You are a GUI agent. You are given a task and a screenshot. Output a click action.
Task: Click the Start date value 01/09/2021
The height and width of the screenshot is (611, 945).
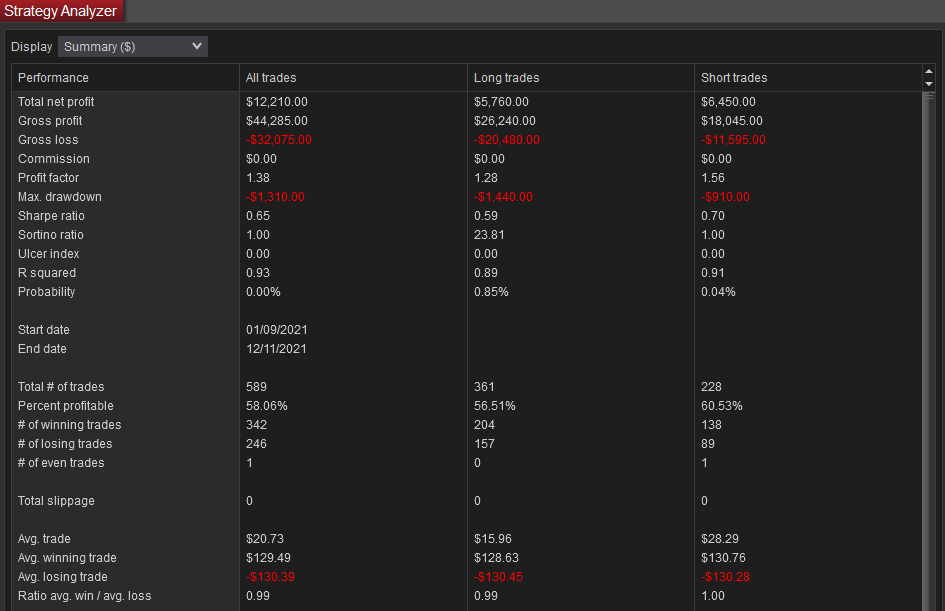(x=276, y=330)
